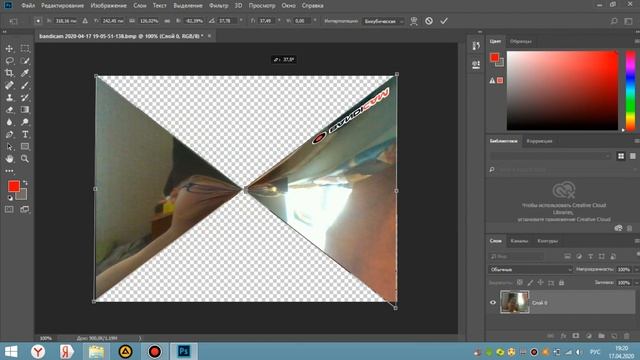Create a new group folder in Layers panel
This screenshot has height=360, width=640.
601,336
